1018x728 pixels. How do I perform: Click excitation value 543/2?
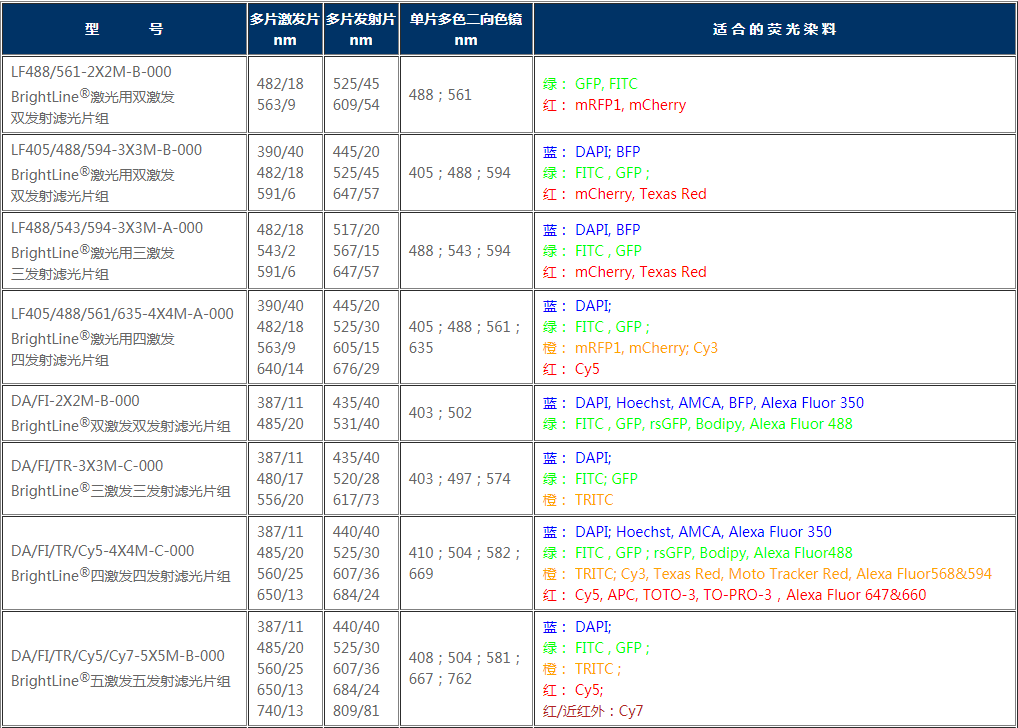coord(276,251)
